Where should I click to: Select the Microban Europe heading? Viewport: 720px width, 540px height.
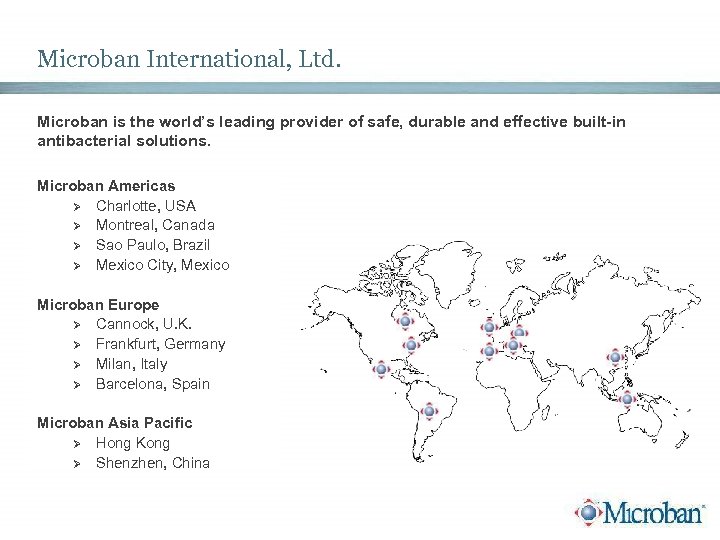pyautogui.click(x=98, y=305)
